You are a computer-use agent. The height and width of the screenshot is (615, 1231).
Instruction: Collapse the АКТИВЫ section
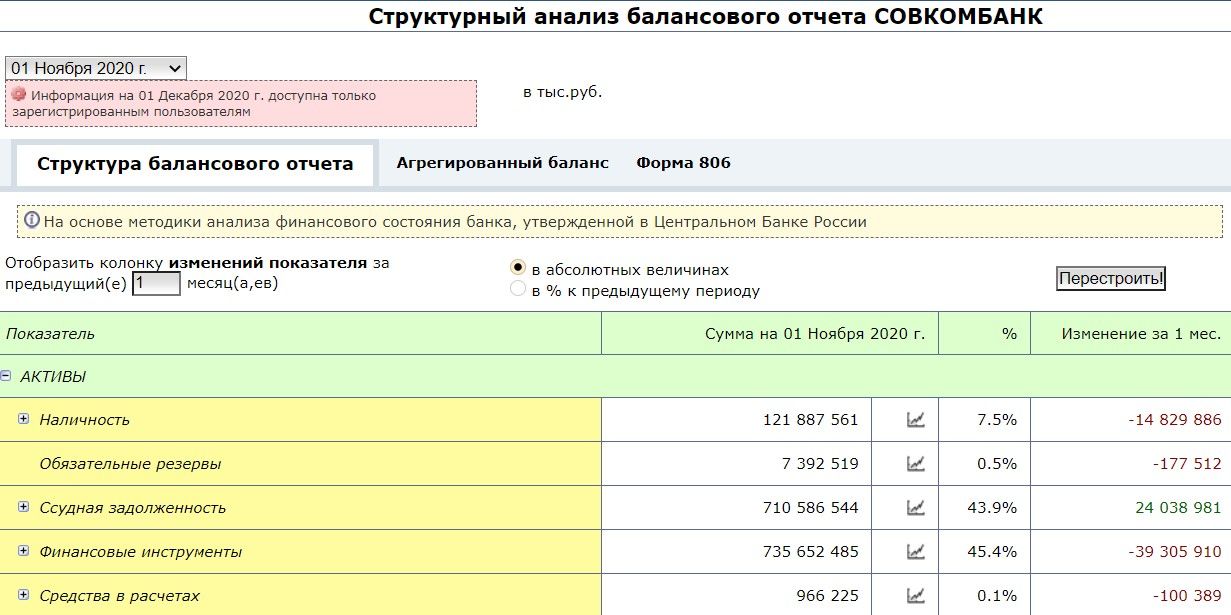[6, 376]
